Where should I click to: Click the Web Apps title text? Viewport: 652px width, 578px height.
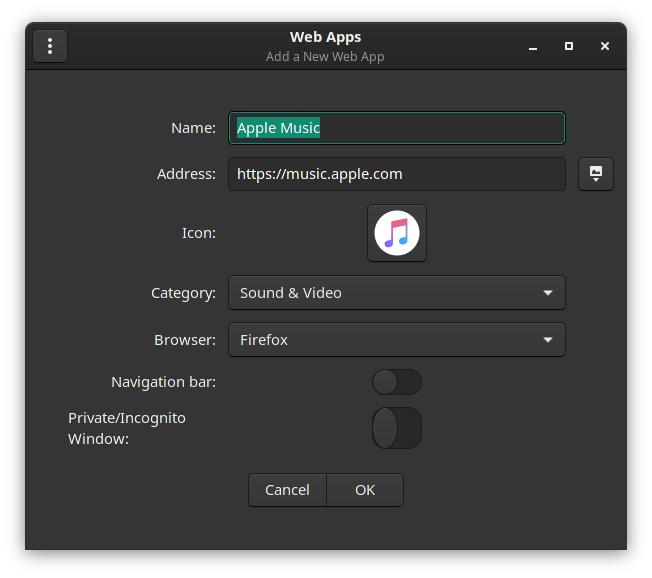tap(326, 37)
